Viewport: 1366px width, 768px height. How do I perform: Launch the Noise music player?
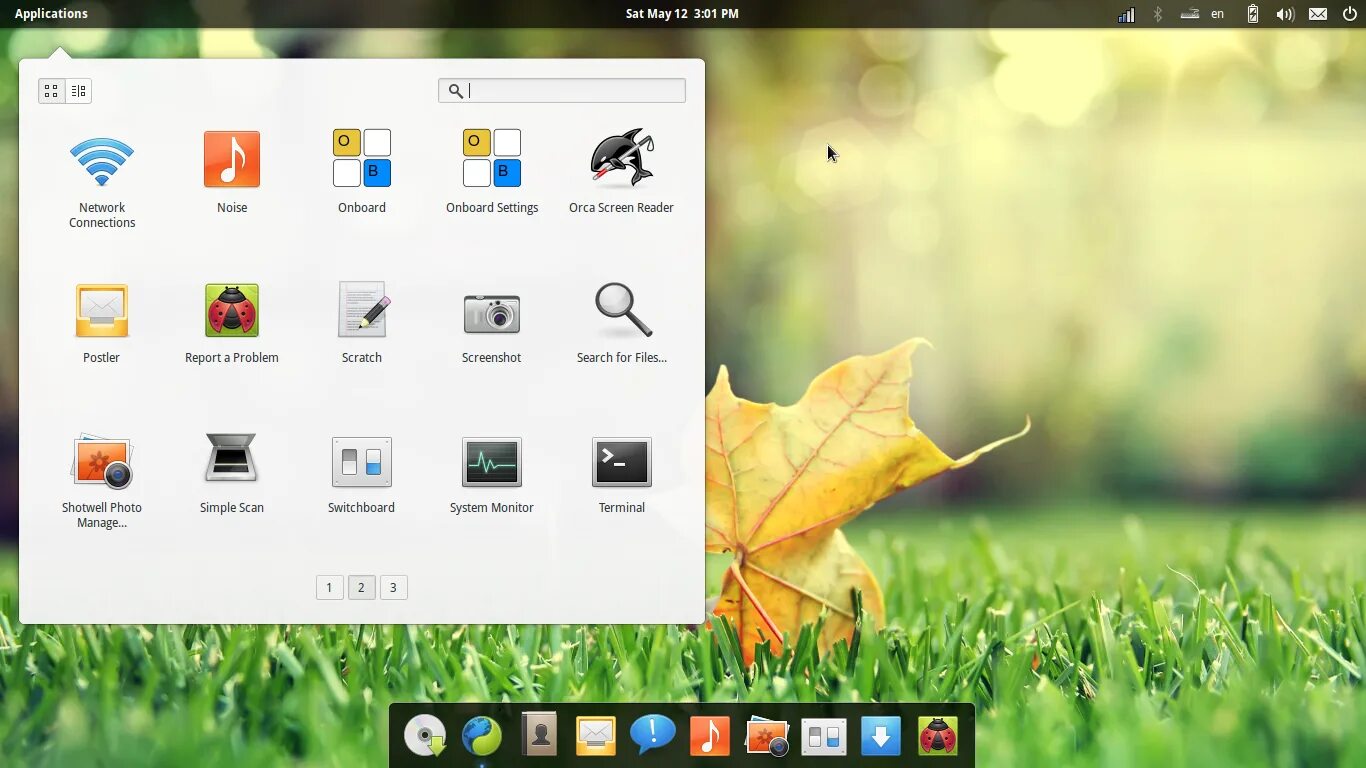pyautogui.click(x=232, y=172)
